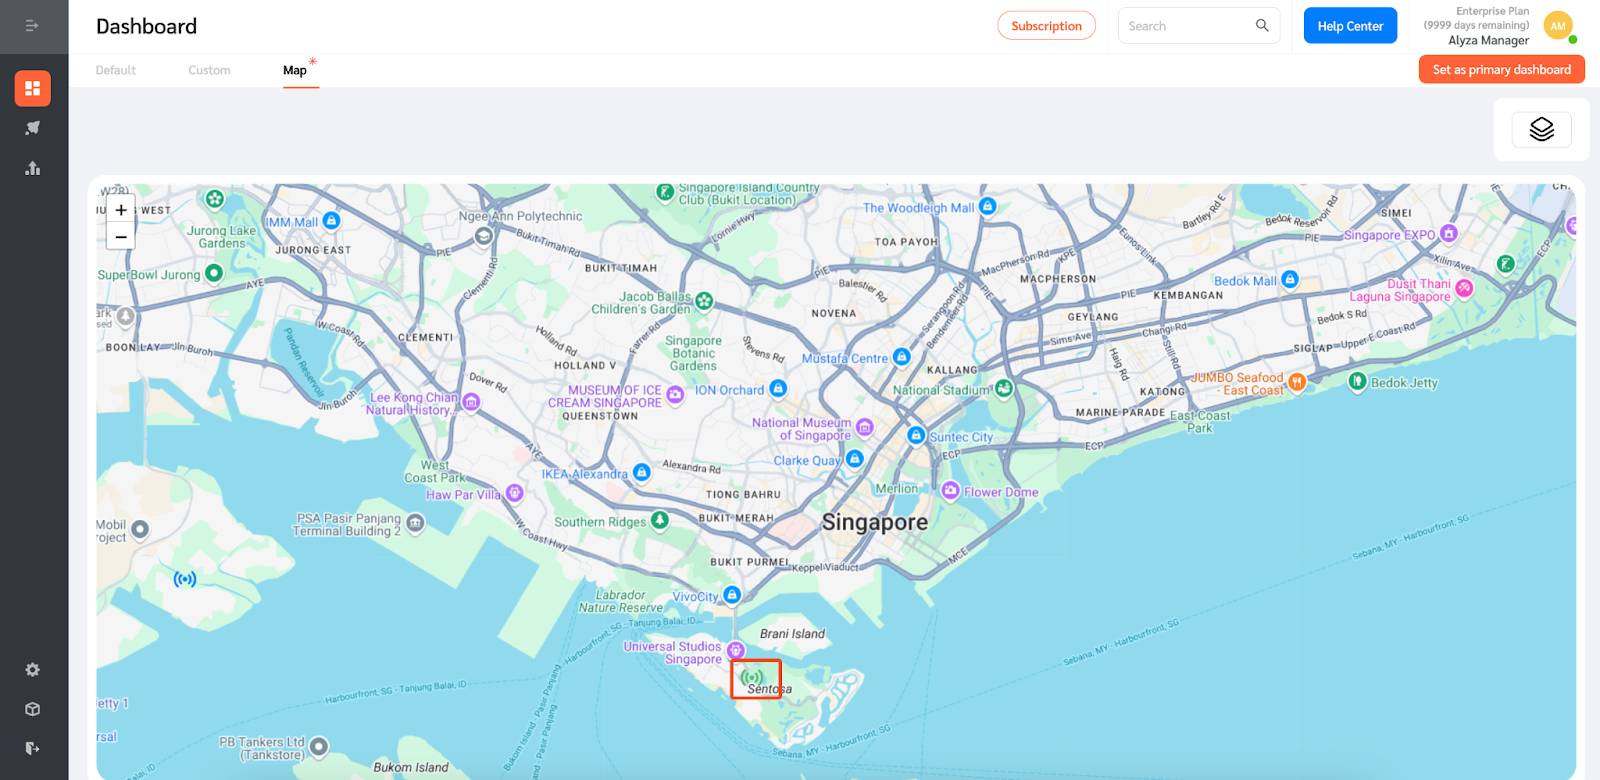Viewport: 1600px width, 780px height.
Task: Click the Enterprise Plan label
Action: 1492,11
